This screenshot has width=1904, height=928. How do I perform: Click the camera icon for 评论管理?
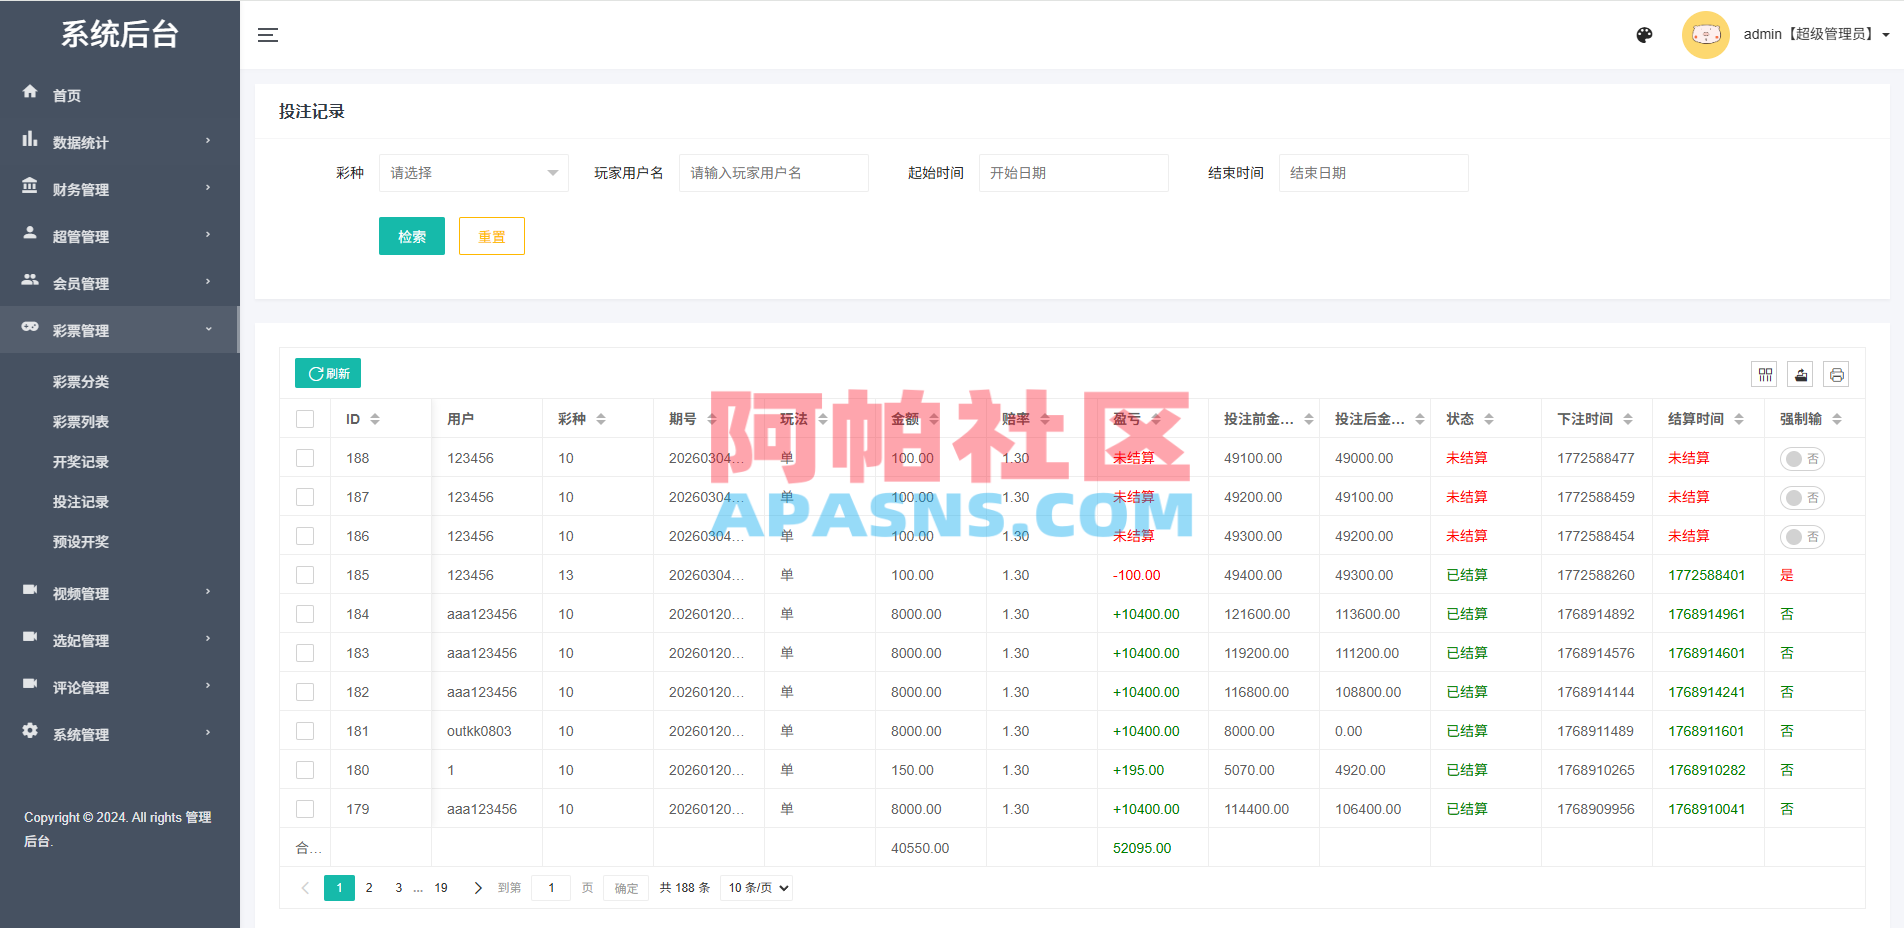30,684
